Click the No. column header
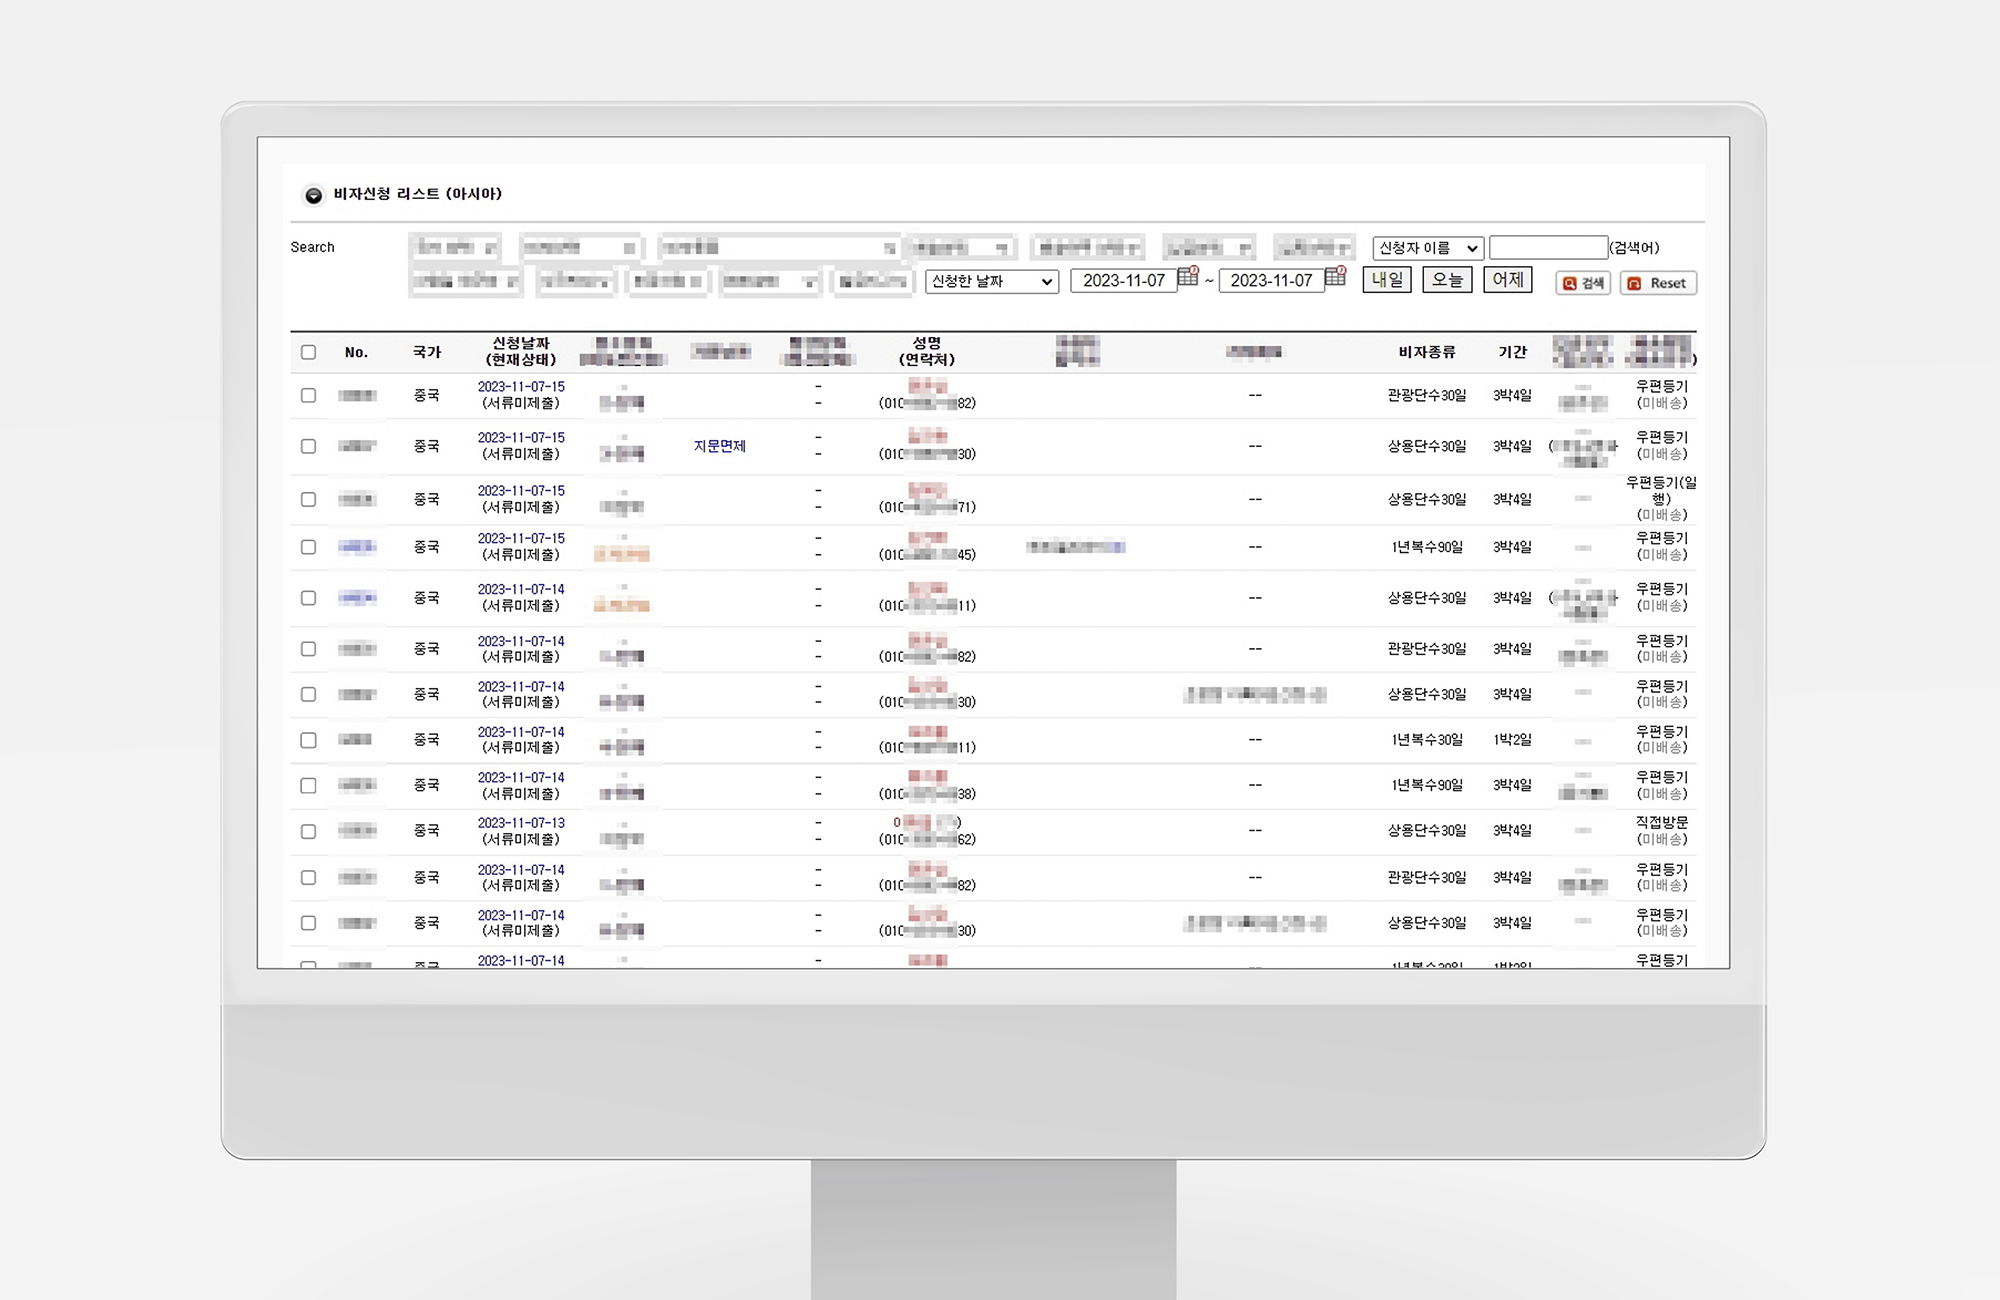 click(x=356, y=352)
